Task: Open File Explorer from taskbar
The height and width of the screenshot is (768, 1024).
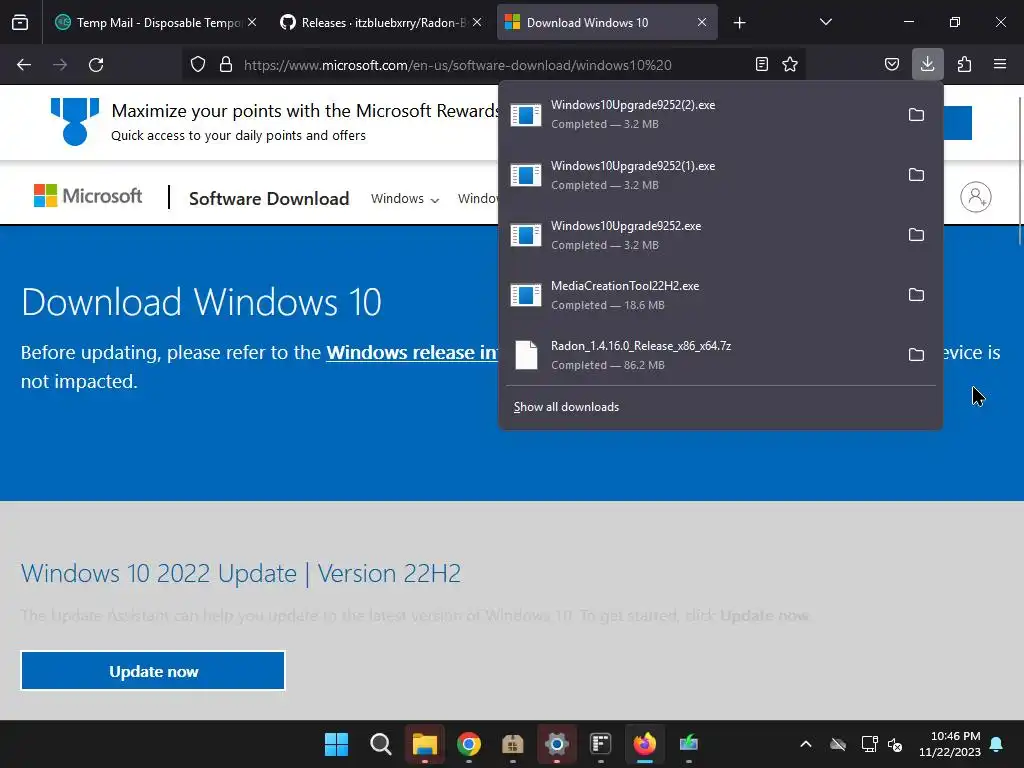Action: click(x=424, y=744)
